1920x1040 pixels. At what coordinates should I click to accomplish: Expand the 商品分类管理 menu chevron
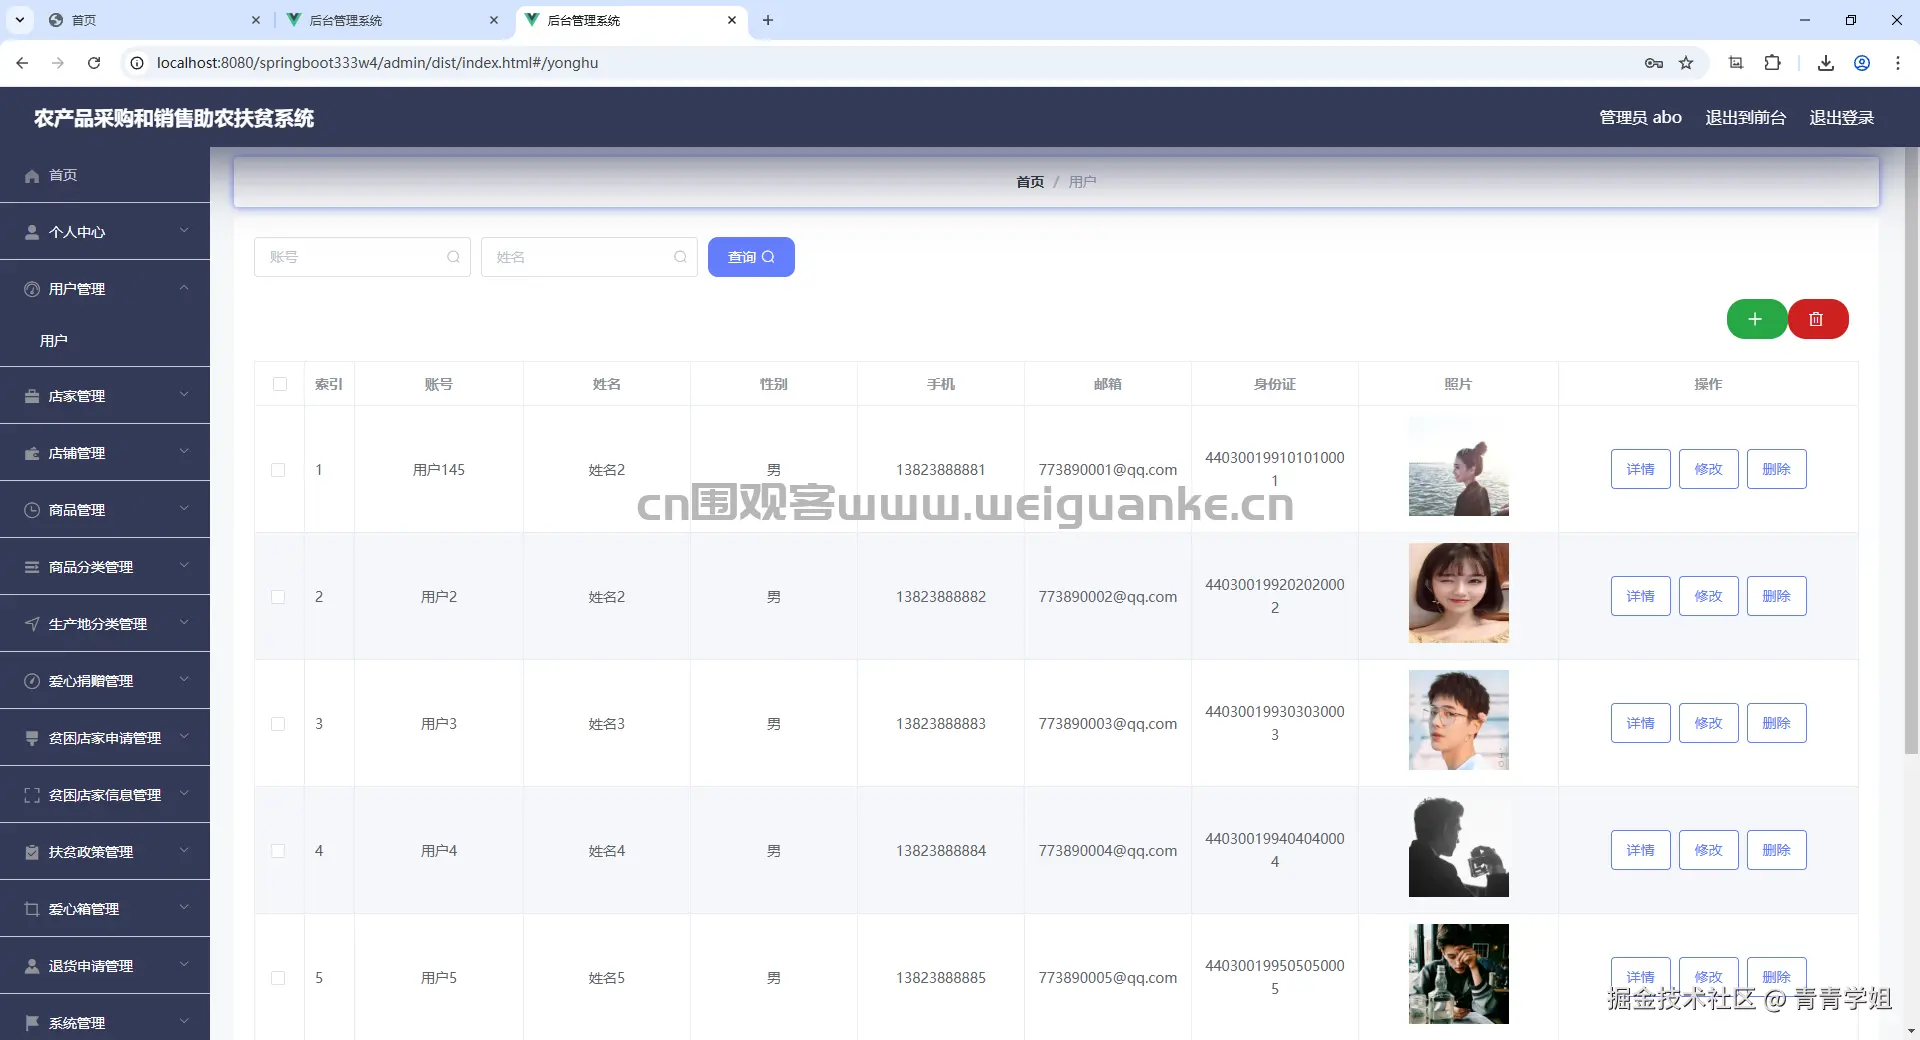tap(184, 566)
